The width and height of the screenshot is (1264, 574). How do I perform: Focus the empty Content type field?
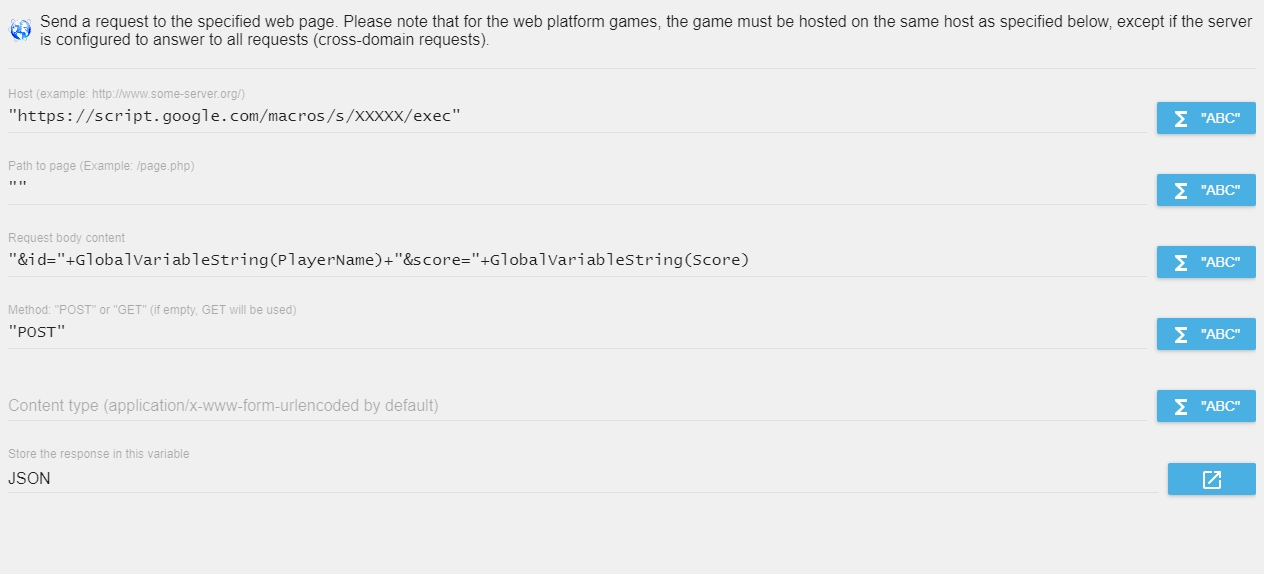(x=577, y=405)
